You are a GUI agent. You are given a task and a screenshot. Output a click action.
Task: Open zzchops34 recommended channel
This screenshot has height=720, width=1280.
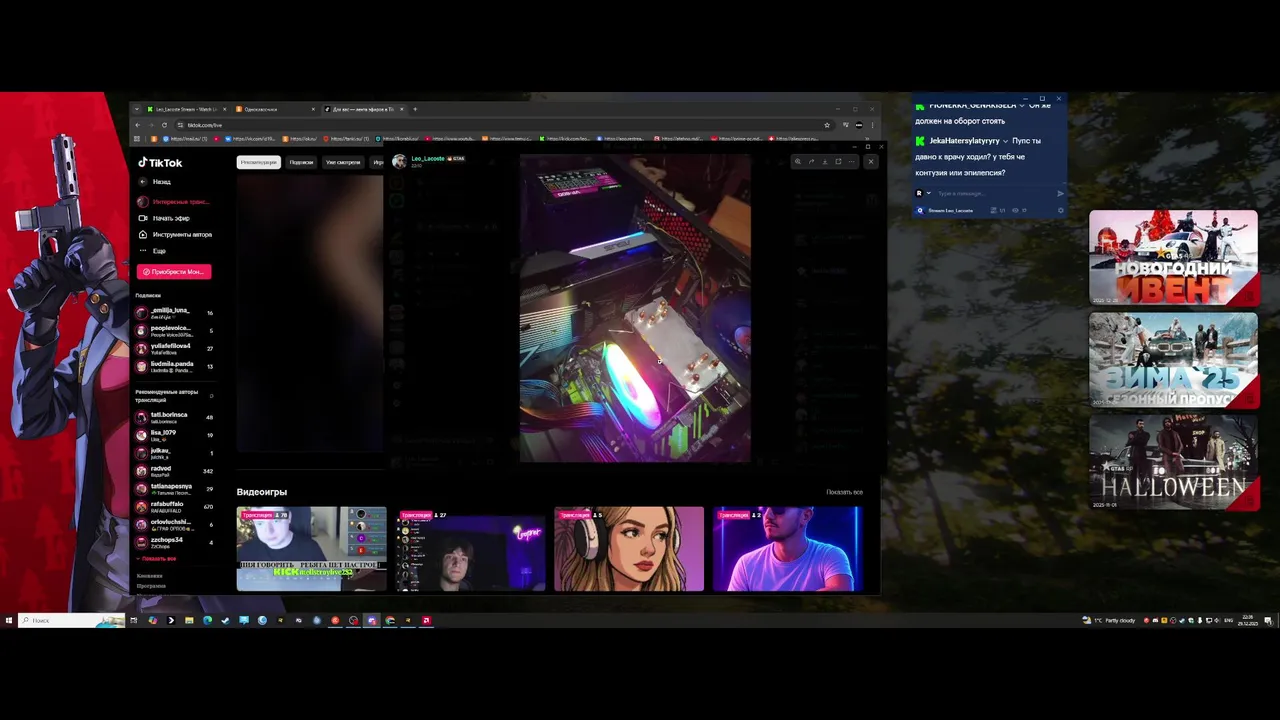click(175, 543)
